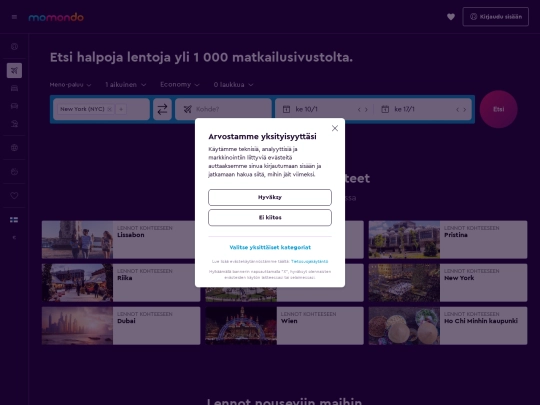
Task: Remove New York (NYC) origin chip
Action: pos(110,109)
